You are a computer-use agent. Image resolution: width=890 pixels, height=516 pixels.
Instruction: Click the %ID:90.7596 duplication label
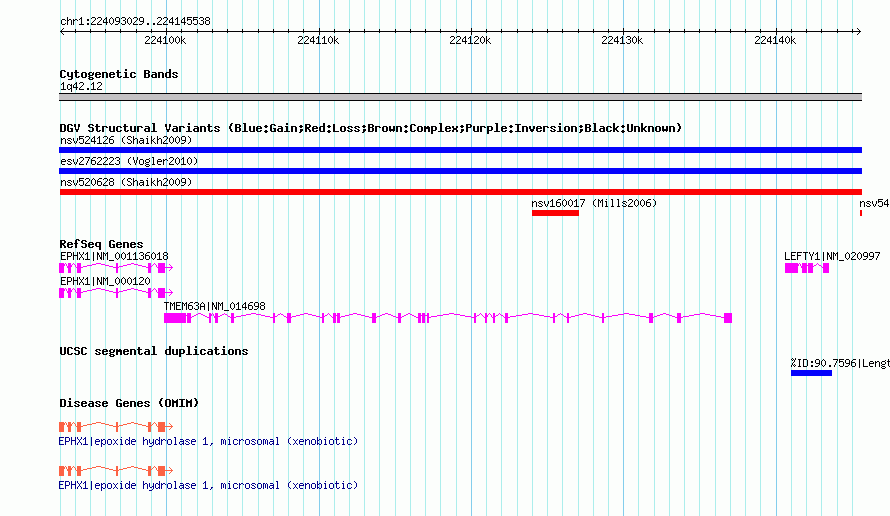click(840, 363)
